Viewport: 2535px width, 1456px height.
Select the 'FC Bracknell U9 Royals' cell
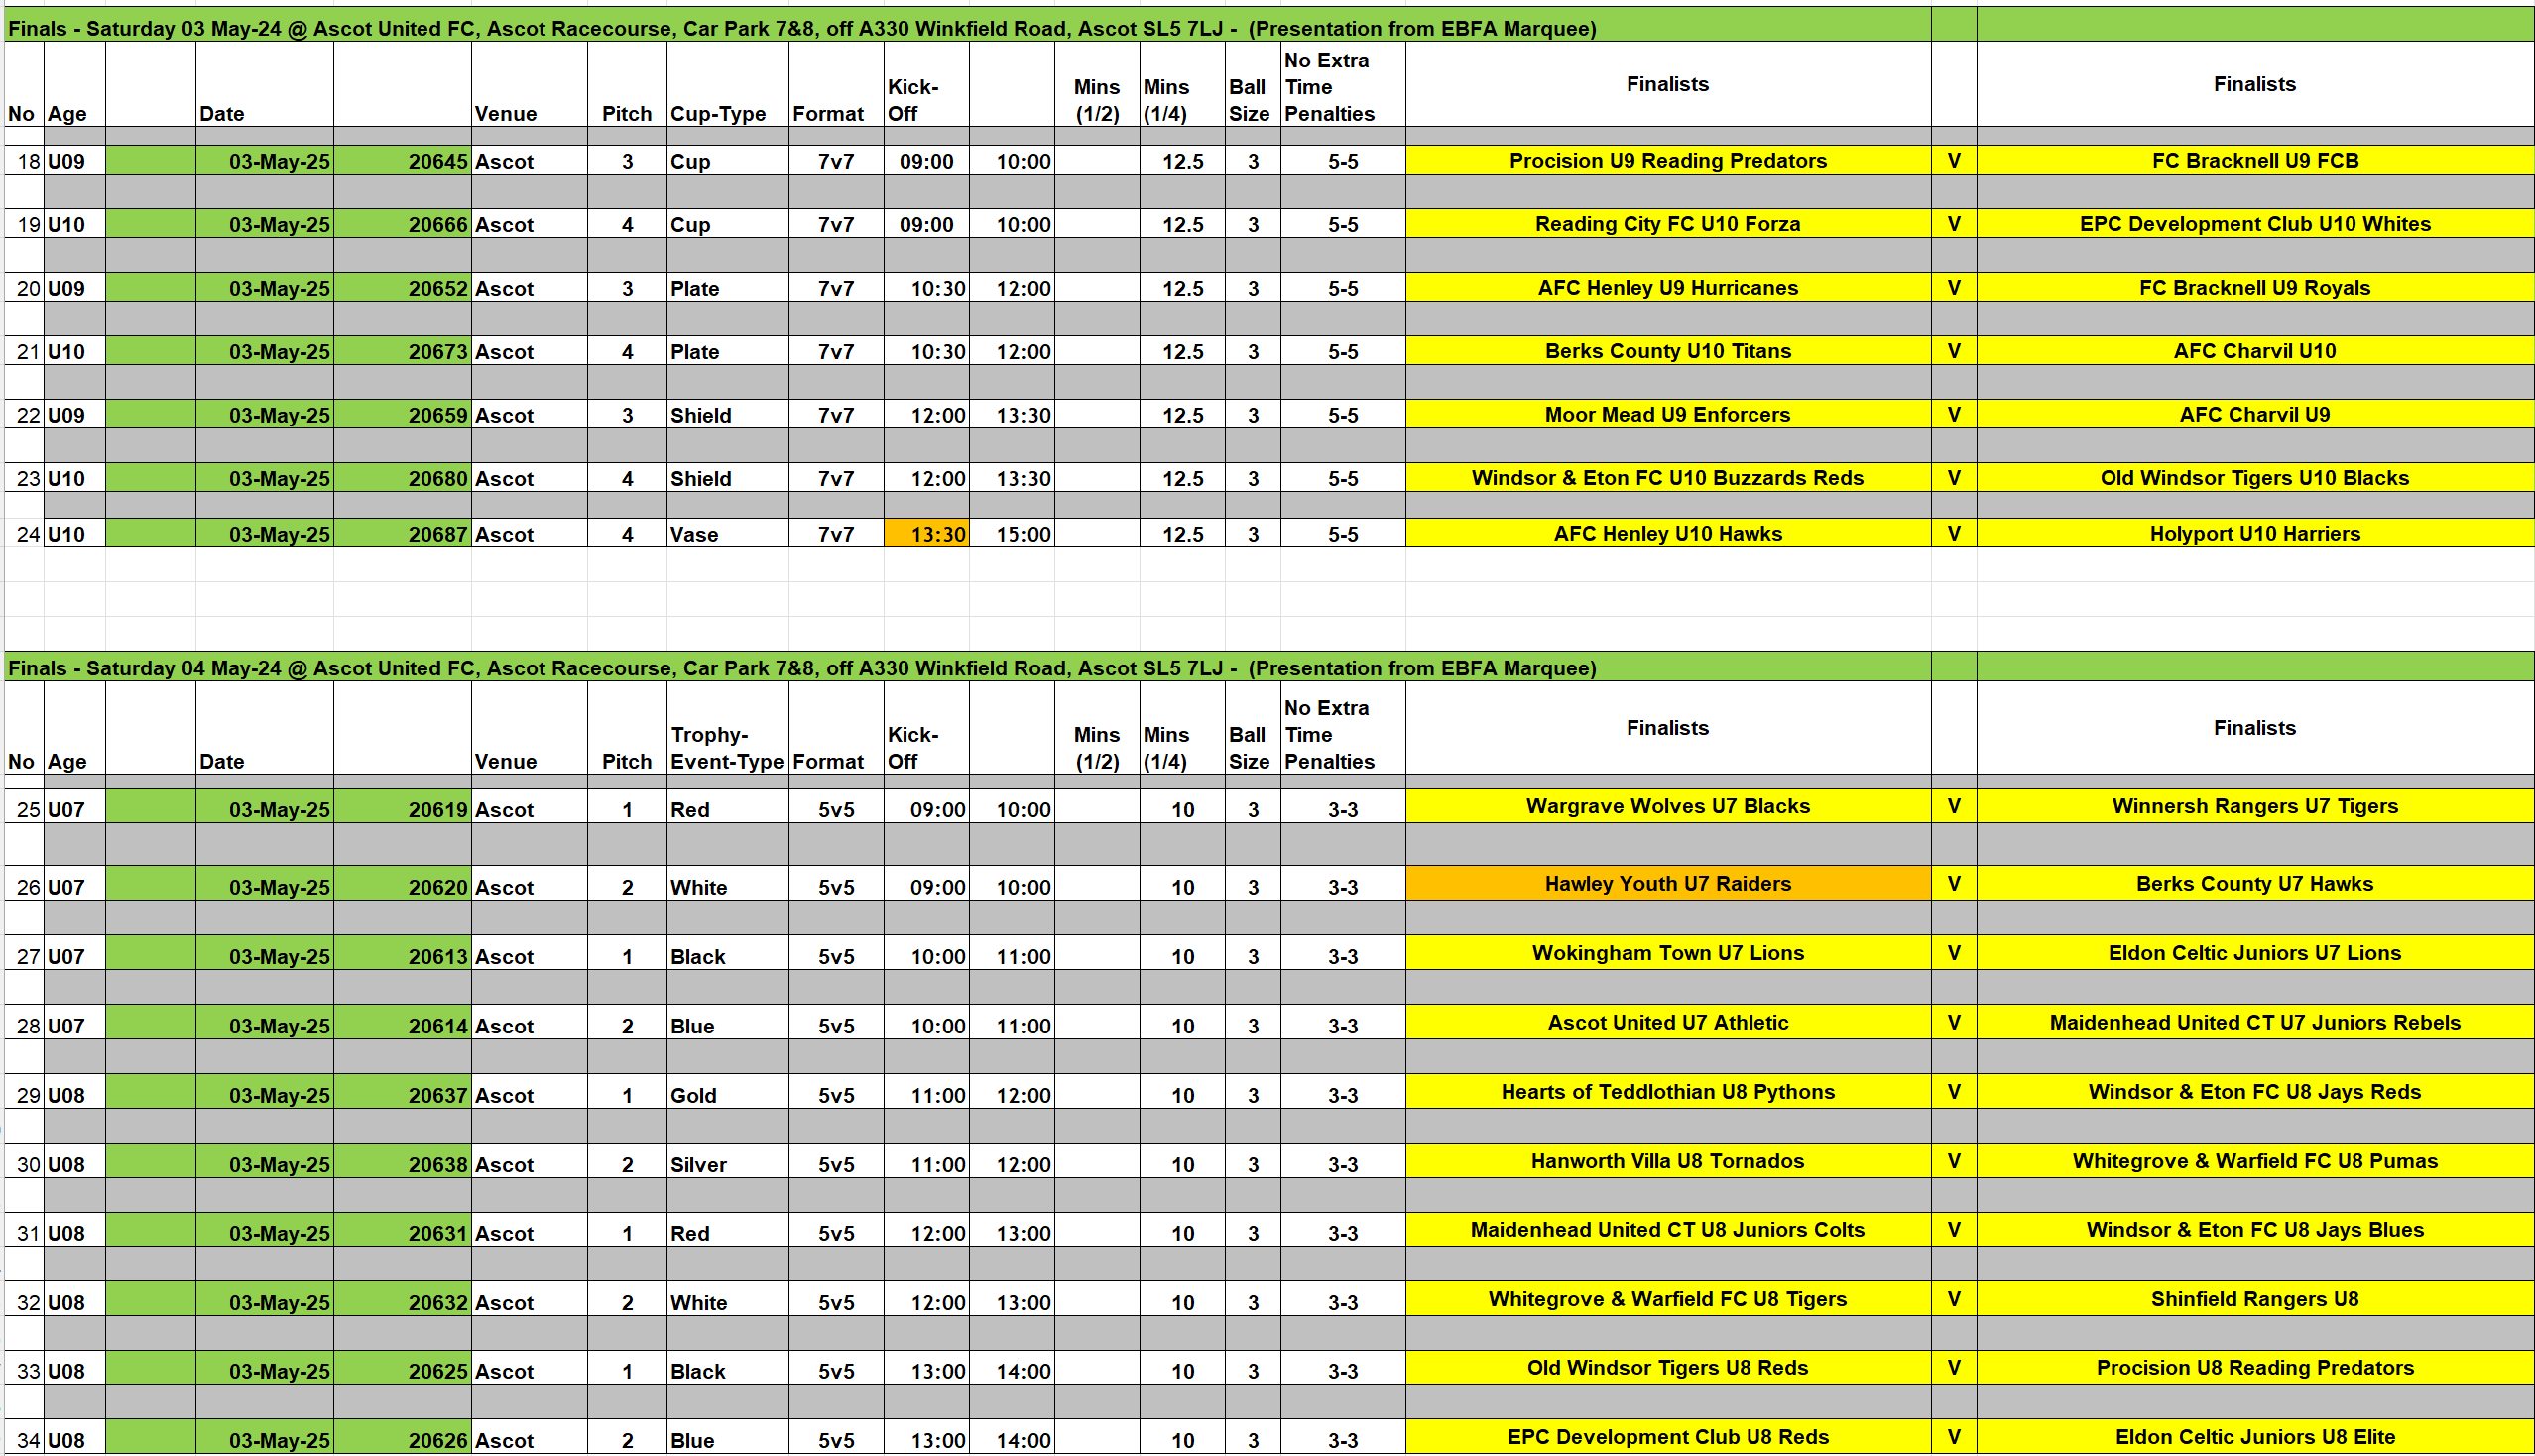point(2255,288)
